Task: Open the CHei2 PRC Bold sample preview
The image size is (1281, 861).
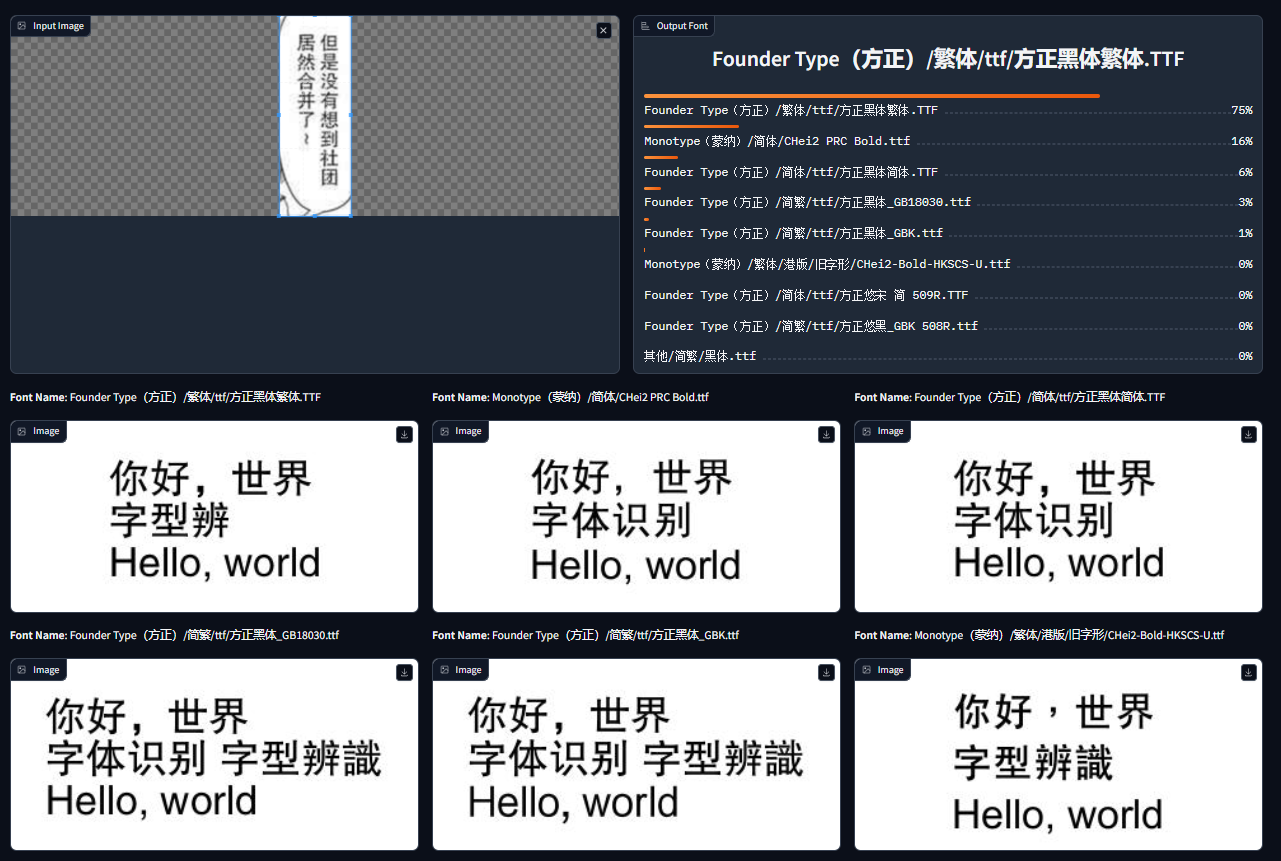Action: 636,517
